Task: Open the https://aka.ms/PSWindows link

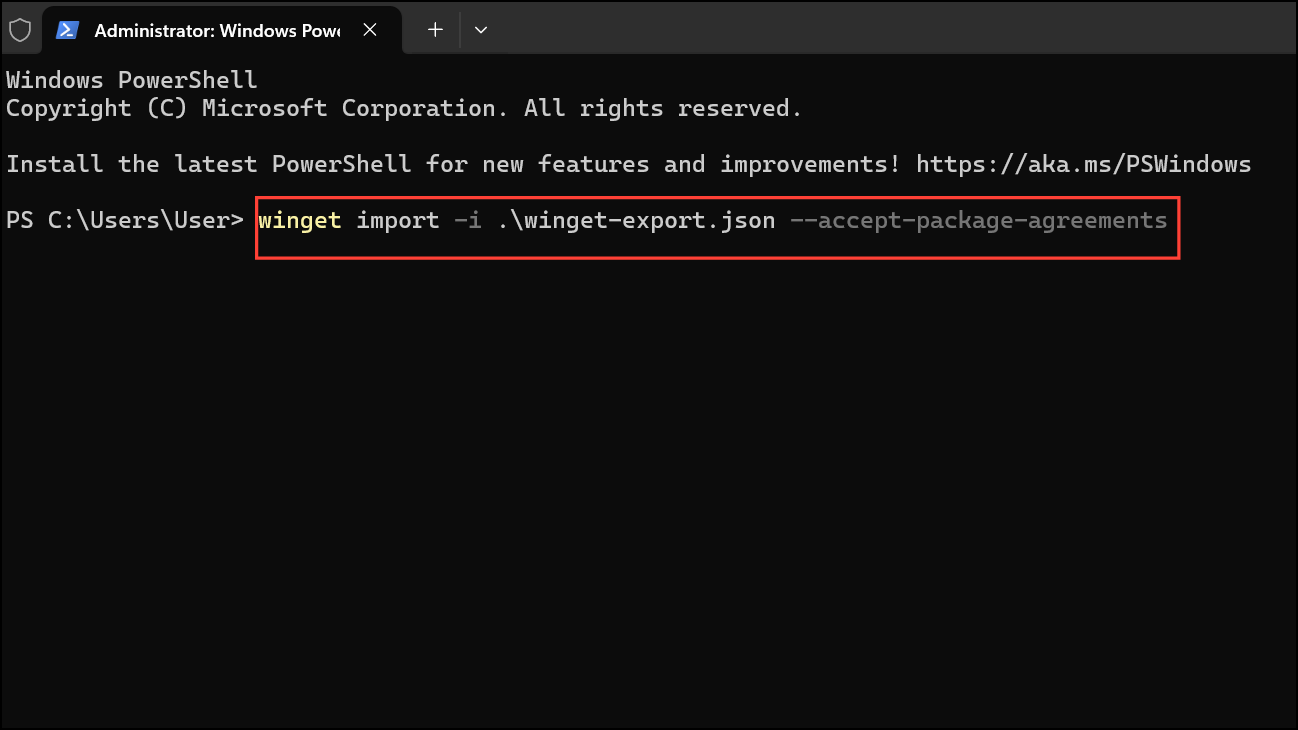Action: tap(1083, 164)
